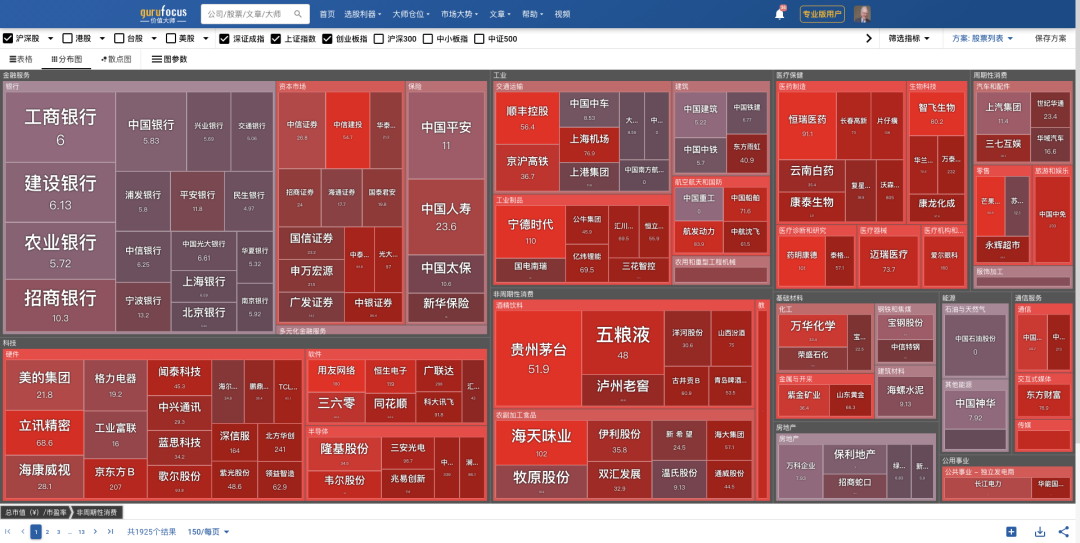Open the 筛选指标 dropdown
Viewport: 1080px width, 543px height.
[908, 39]
